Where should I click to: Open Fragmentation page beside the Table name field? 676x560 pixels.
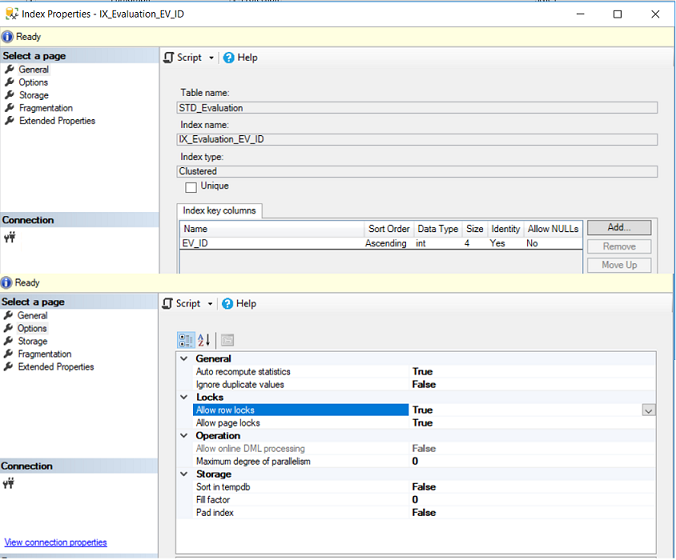(45, 108)
